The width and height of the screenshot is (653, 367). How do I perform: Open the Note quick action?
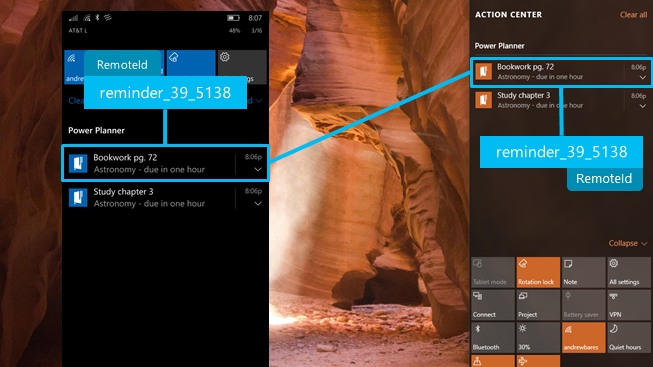pyautogui.click(x=583, y=272)
